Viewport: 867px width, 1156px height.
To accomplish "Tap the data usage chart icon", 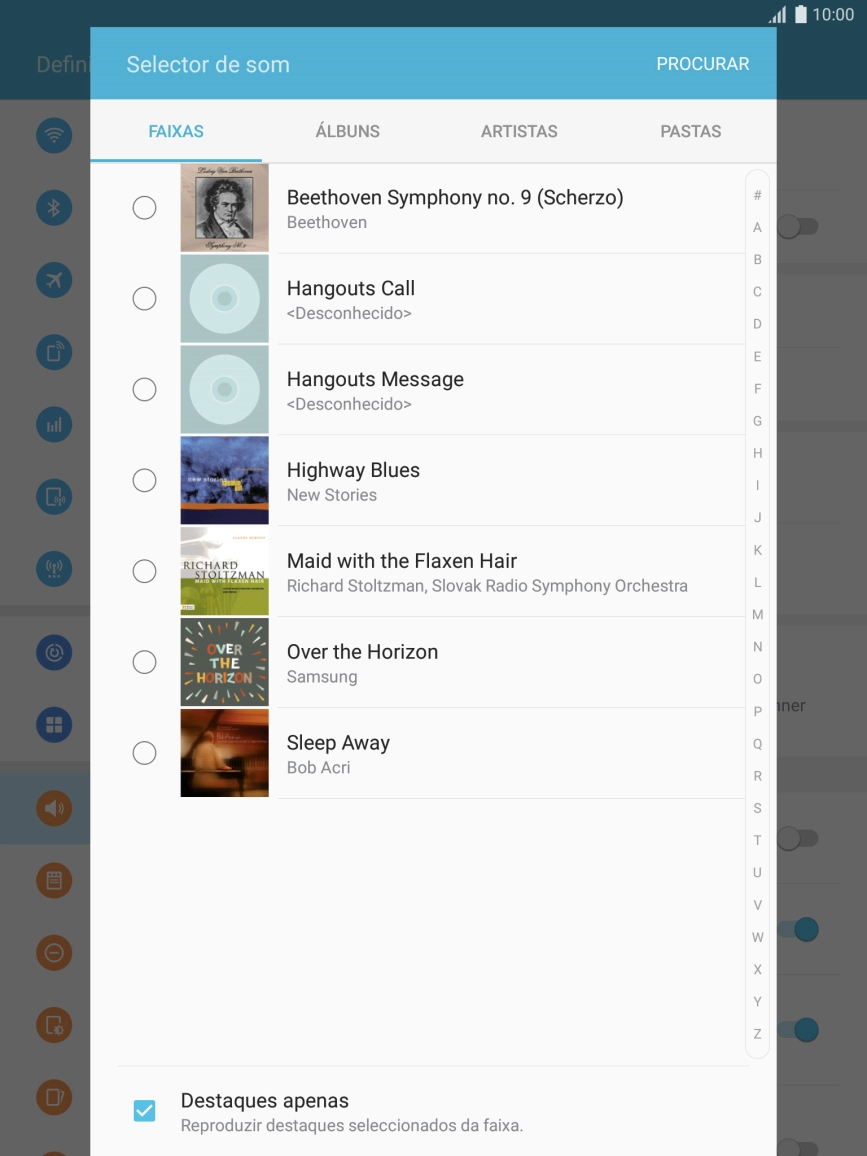I will point(54,425).
